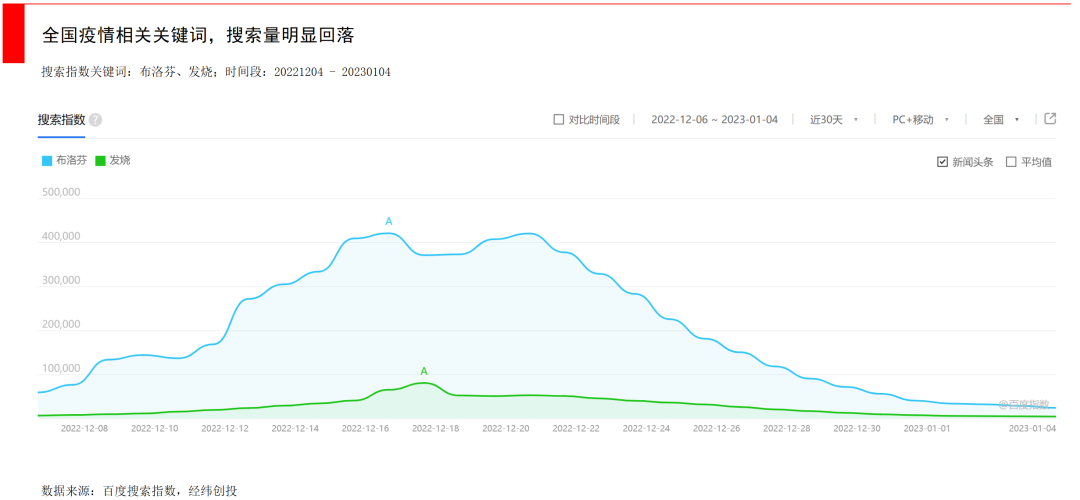Expand the PC+移动 device dropdown
The width and height of the screenshot is (1080, 500).
[x=920, y=120]
